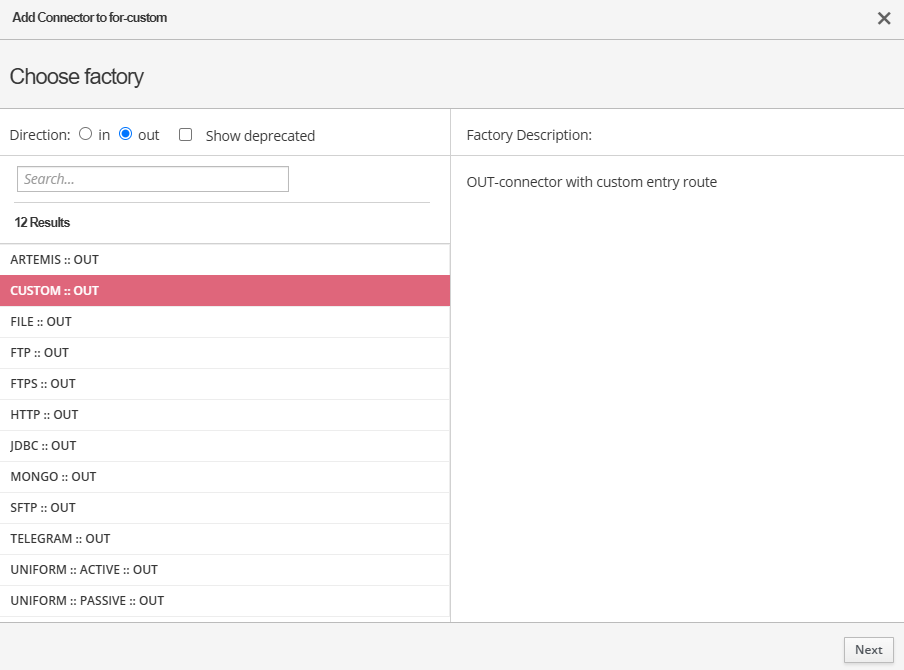The height and width of the screenshot is (670, 904).
Task: Click the factory Search input field
Action: [153, 179]
